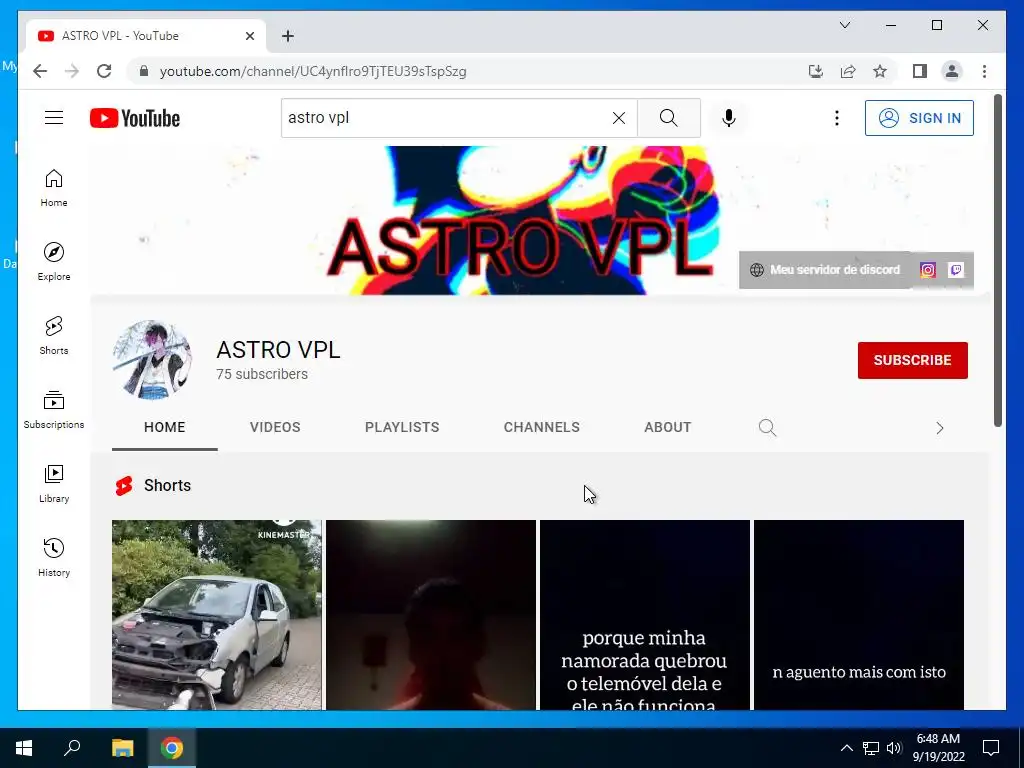Go back with the browser back arrow
The image size is (1024, 768).
point(40,71)
